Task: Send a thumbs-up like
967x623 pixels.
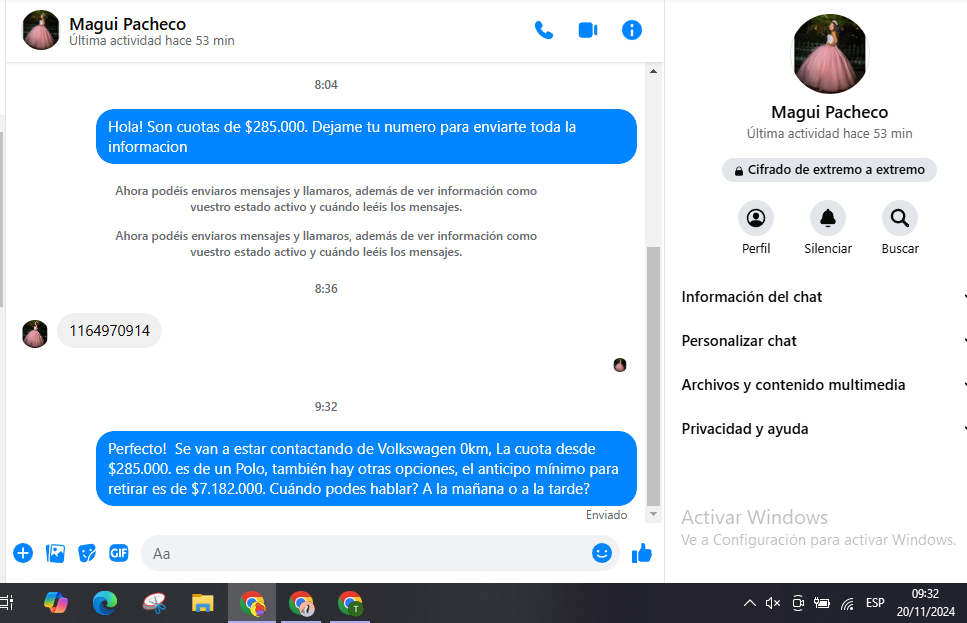Action: (x=642, y=553)
